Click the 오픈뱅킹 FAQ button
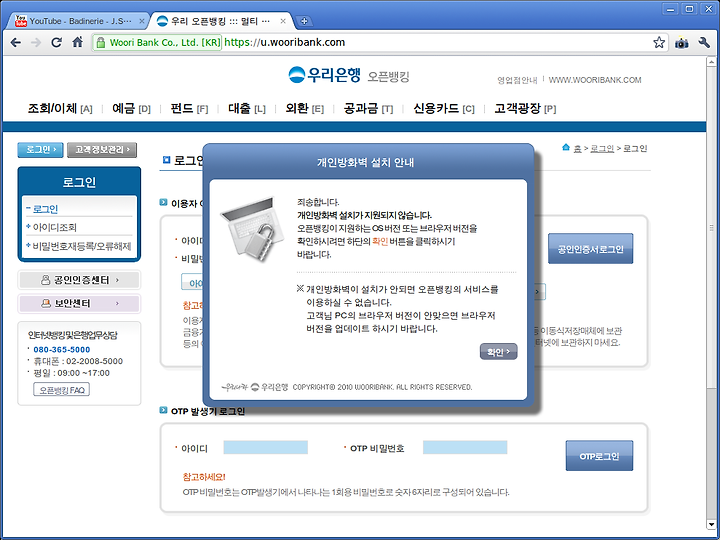 click(62, 390)
